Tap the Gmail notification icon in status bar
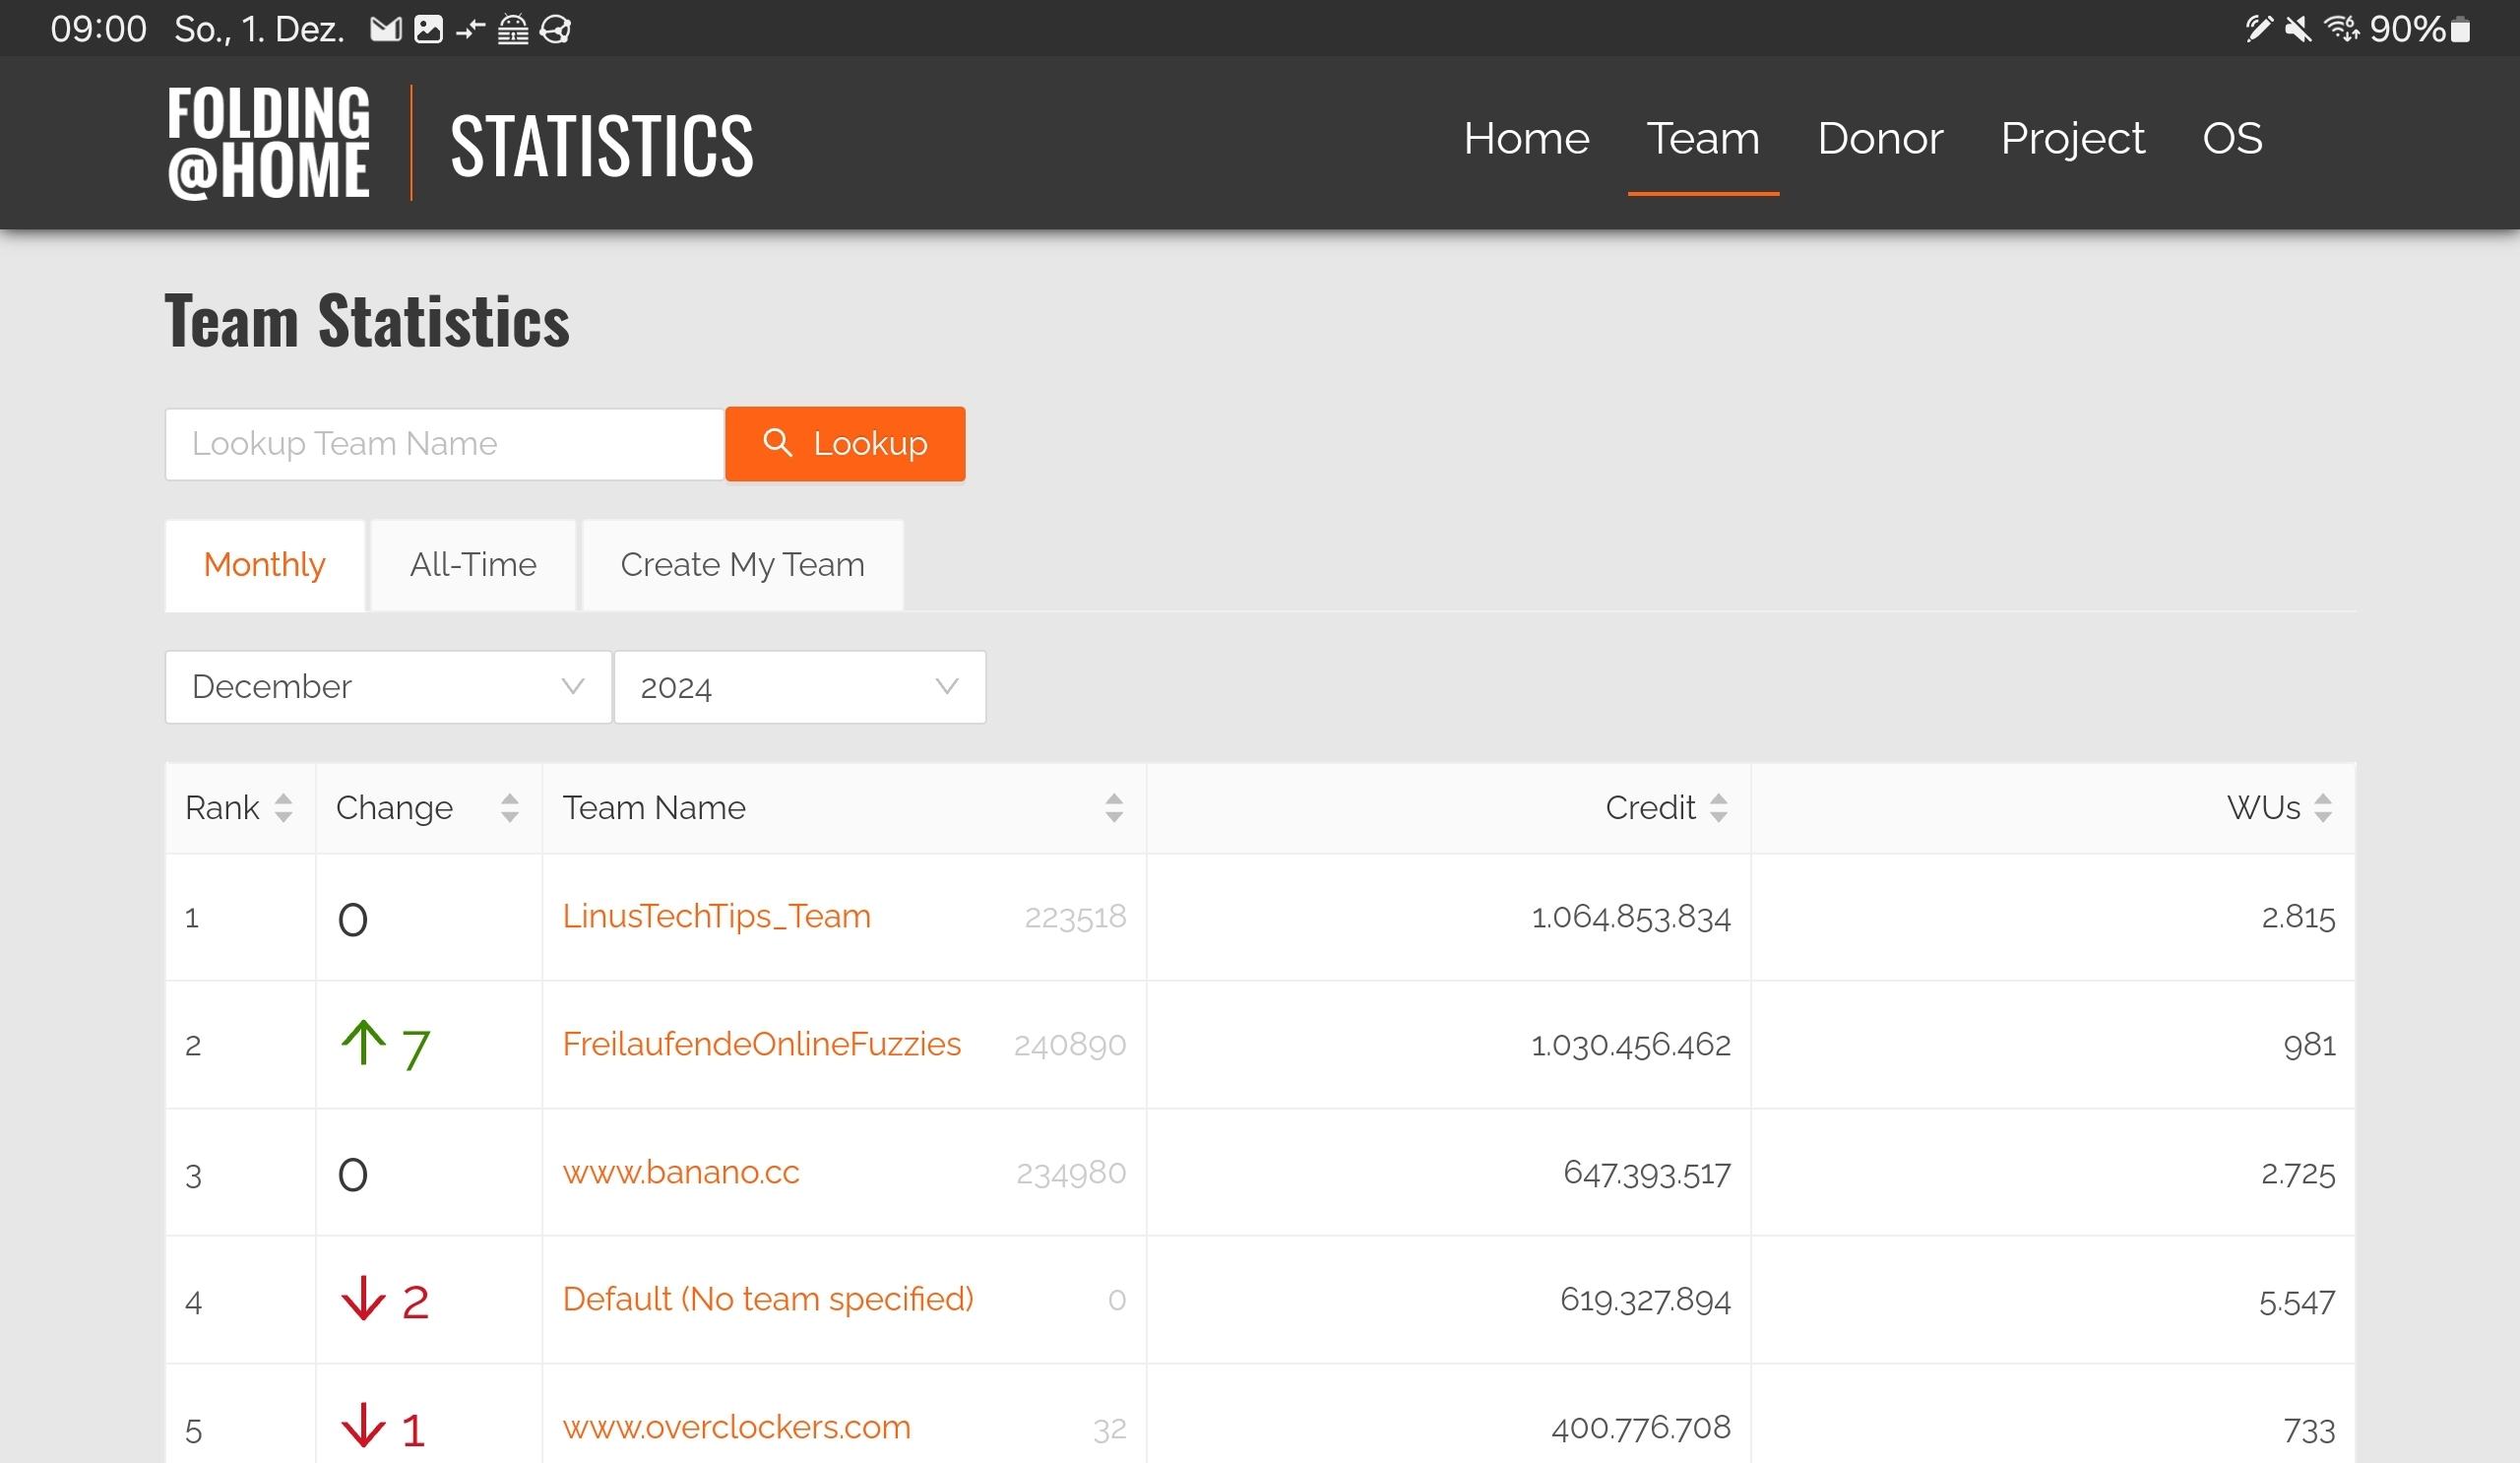 click(385, 29)
